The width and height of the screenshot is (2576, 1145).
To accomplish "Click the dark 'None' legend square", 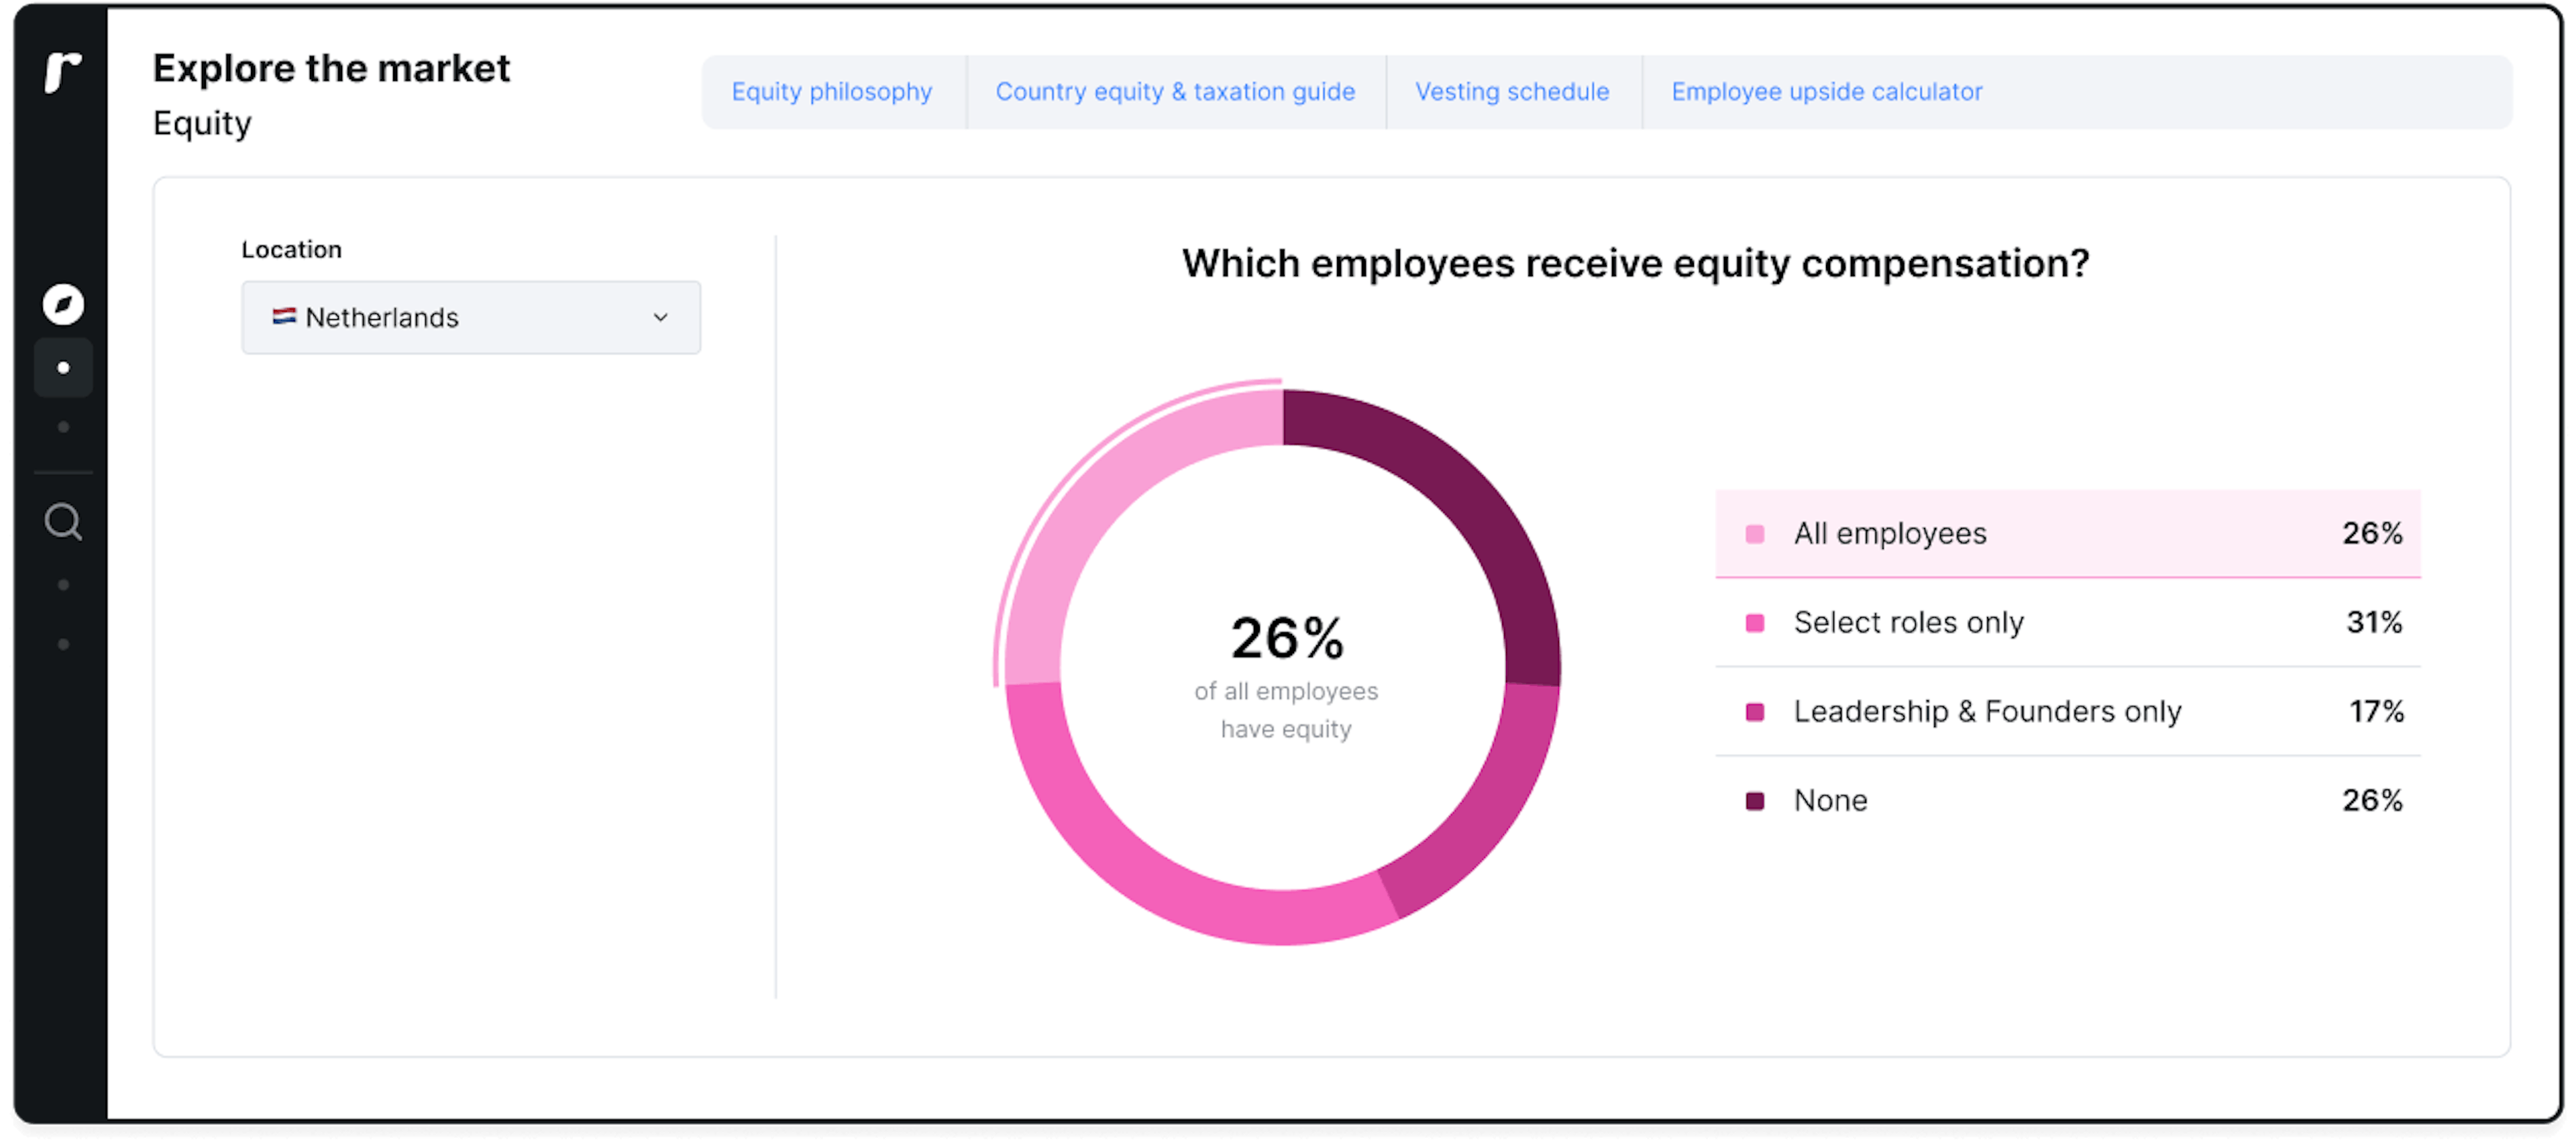I will click(x=1754, y=800).
